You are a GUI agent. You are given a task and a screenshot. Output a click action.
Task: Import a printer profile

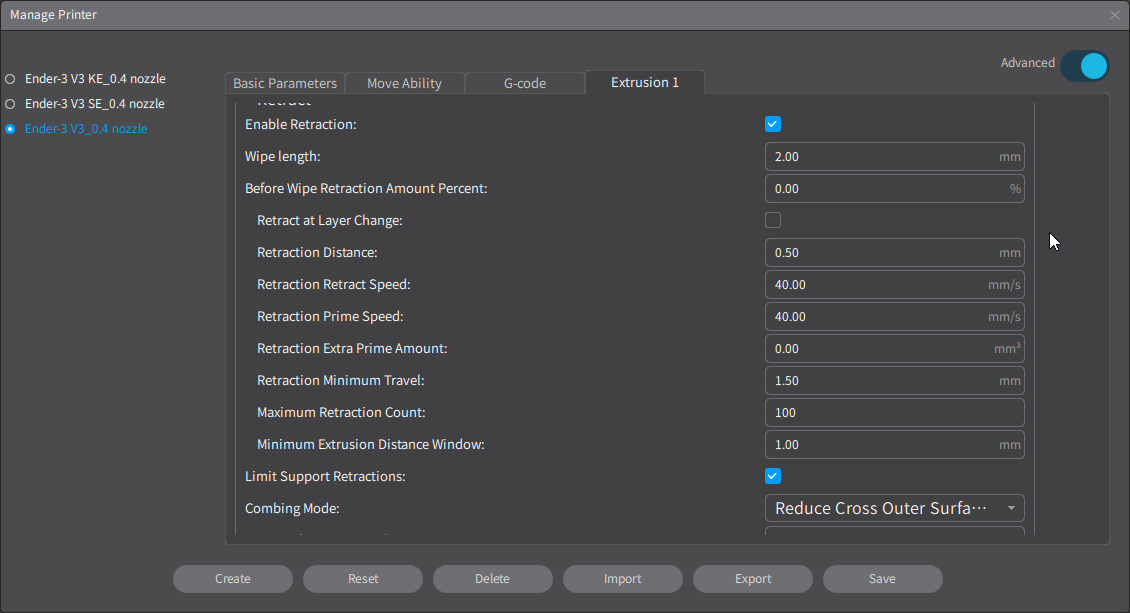tap(622, 579)
